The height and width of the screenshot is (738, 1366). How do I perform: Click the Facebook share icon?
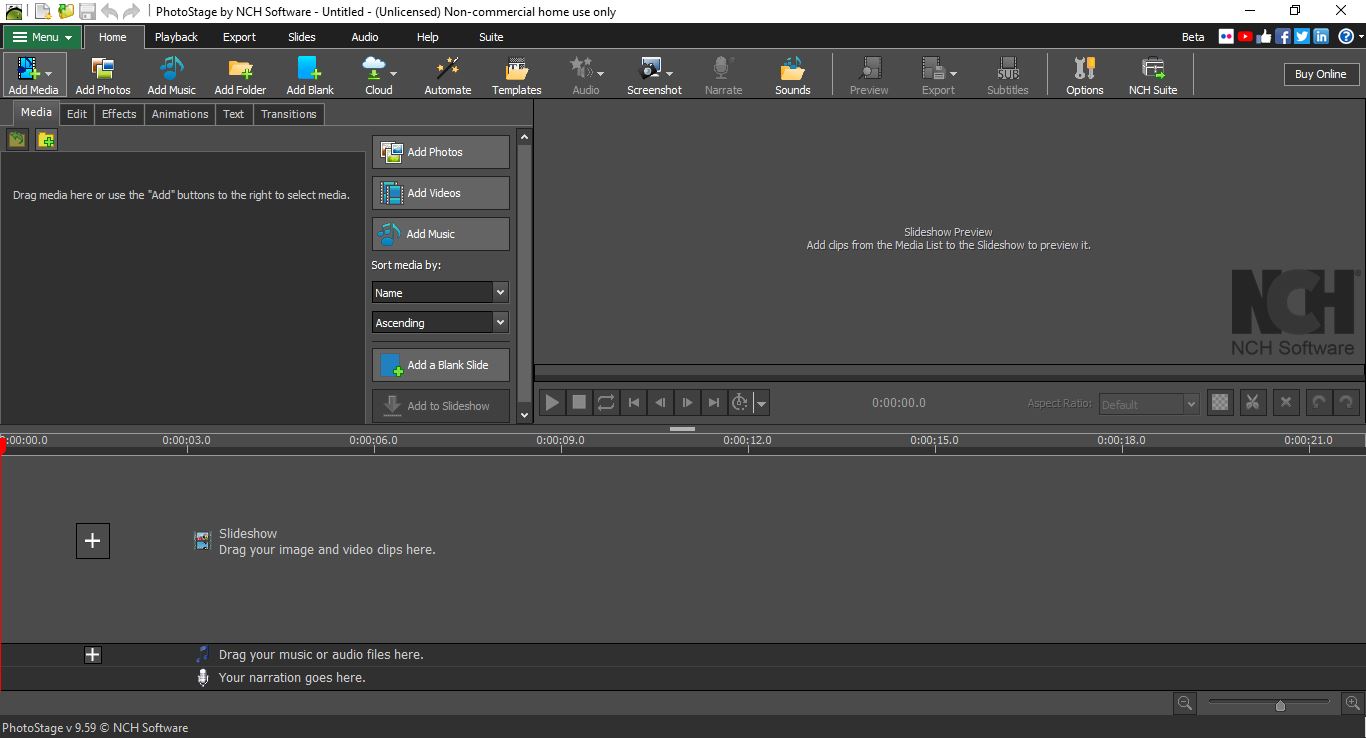coord(1283,37)
